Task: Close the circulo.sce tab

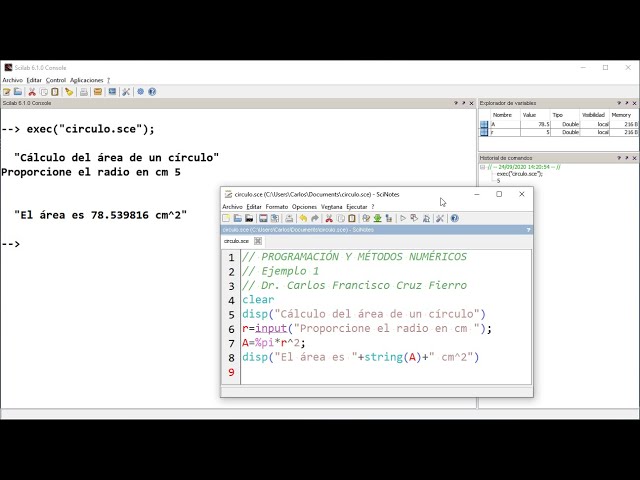Action: [258, 241]
